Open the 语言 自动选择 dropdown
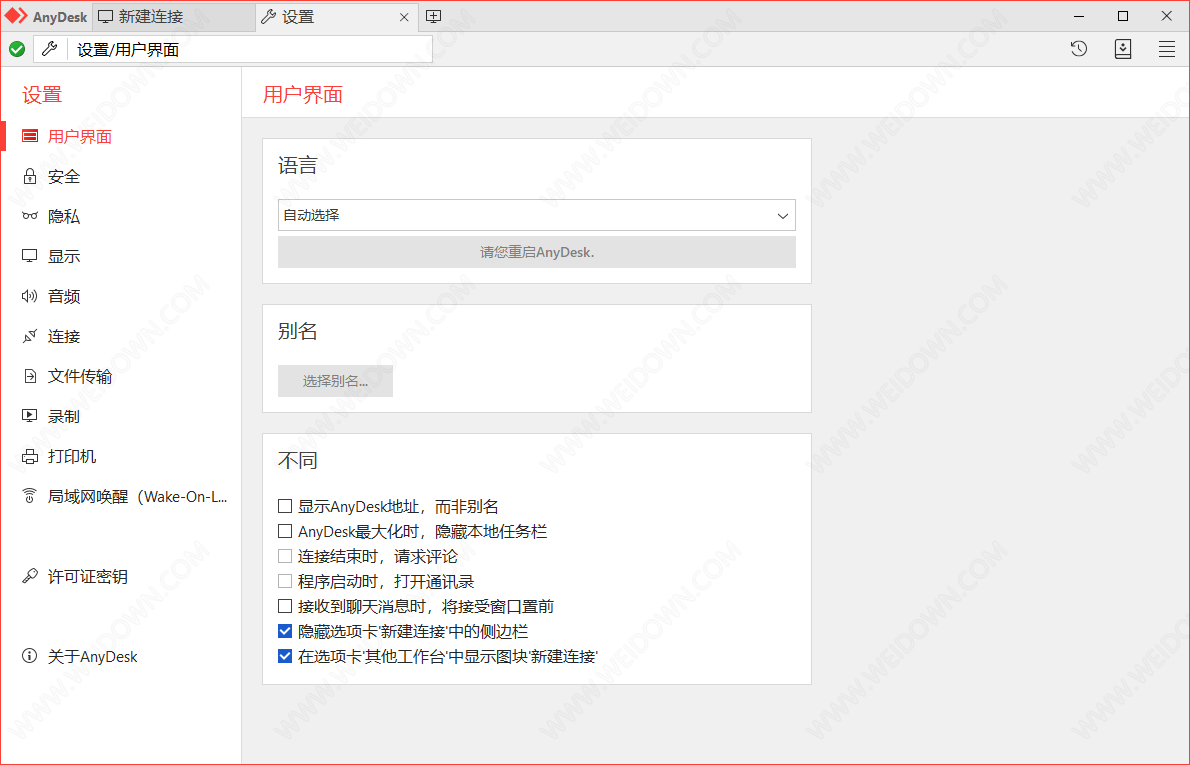This screenshot has height=765, width=1190. tap(537, 216)
